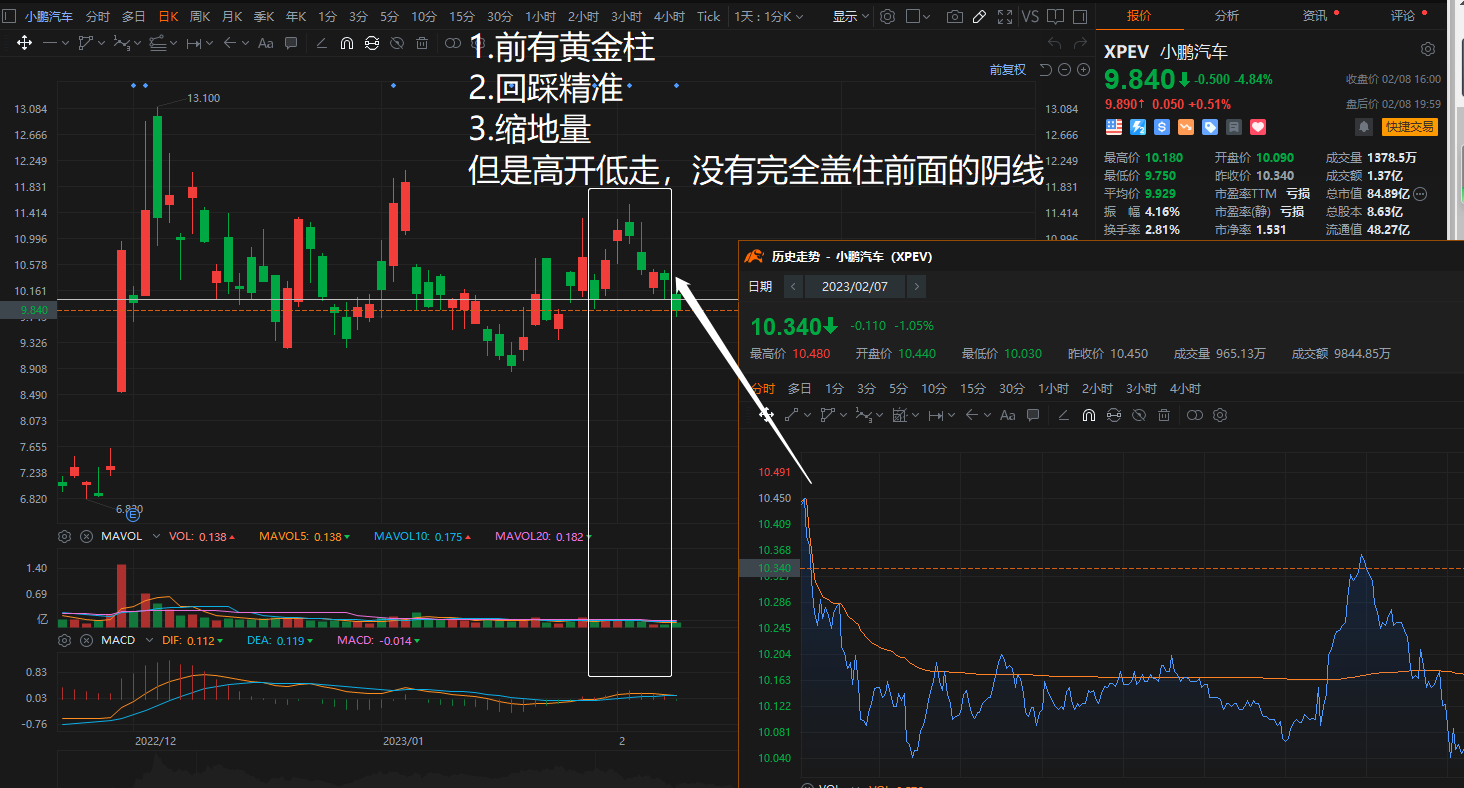Set a price alert with the bell icon
1464x788 pixels.
(x=1363, y=127)
